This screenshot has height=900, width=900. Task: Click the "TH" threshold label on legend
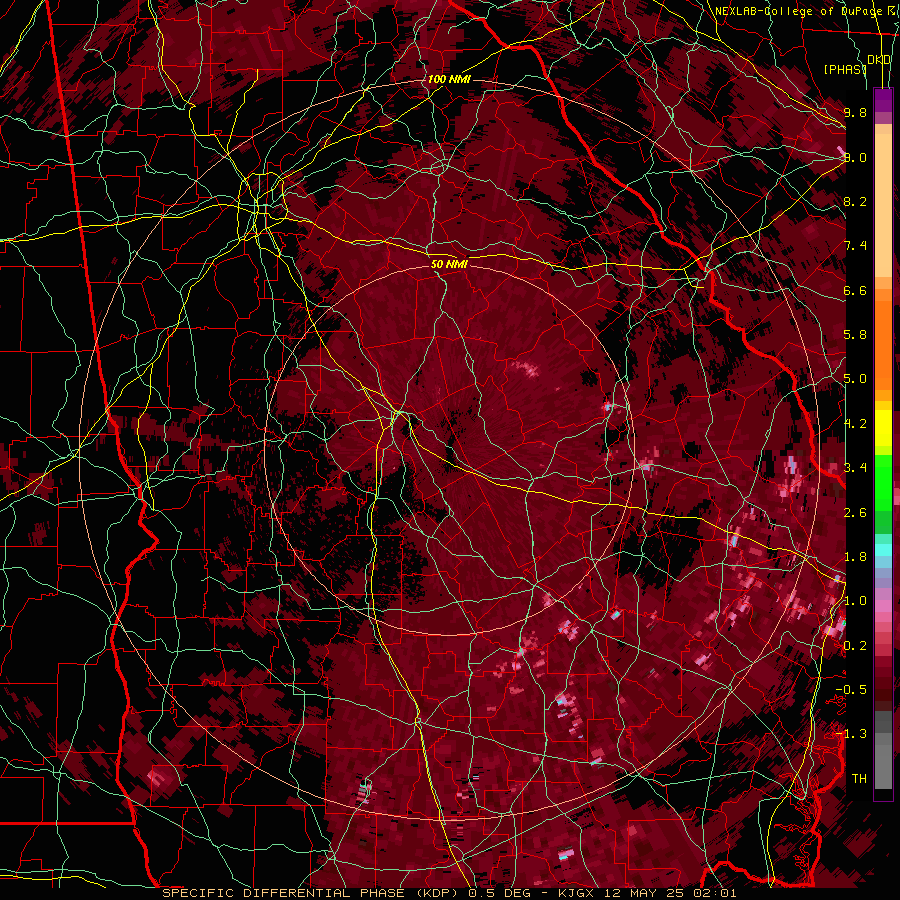[x=859, y=779]
